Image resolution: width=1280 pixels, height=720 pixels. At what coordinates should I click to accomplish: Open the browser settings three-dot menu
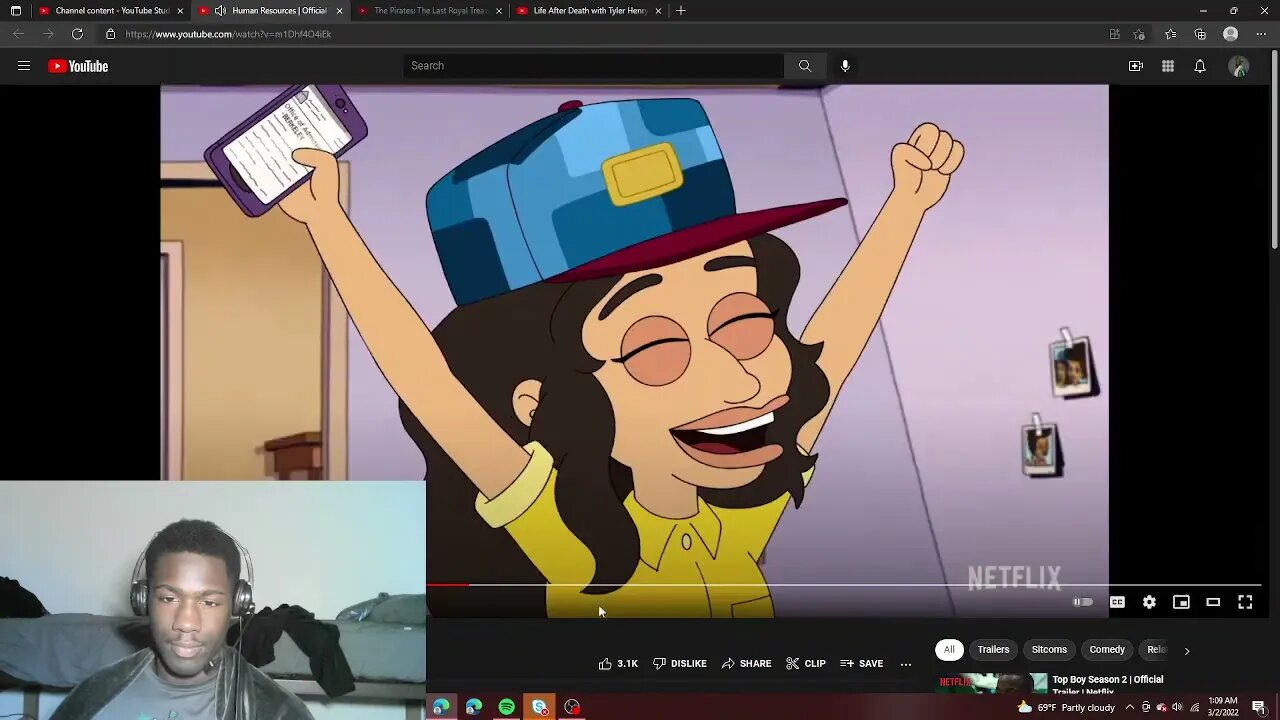pyautogui.click(x=1260, y=34)
